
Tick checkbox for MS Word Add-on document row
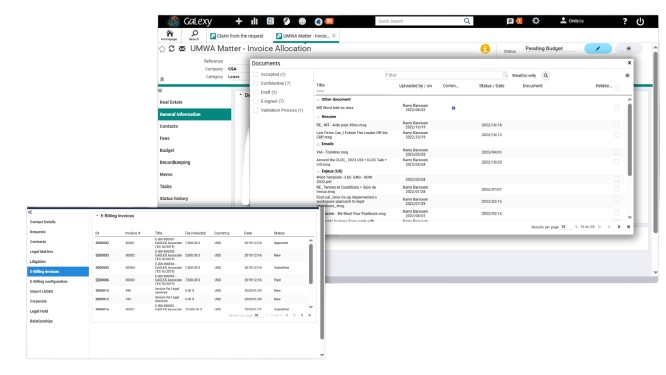click(x=616, y=108)
